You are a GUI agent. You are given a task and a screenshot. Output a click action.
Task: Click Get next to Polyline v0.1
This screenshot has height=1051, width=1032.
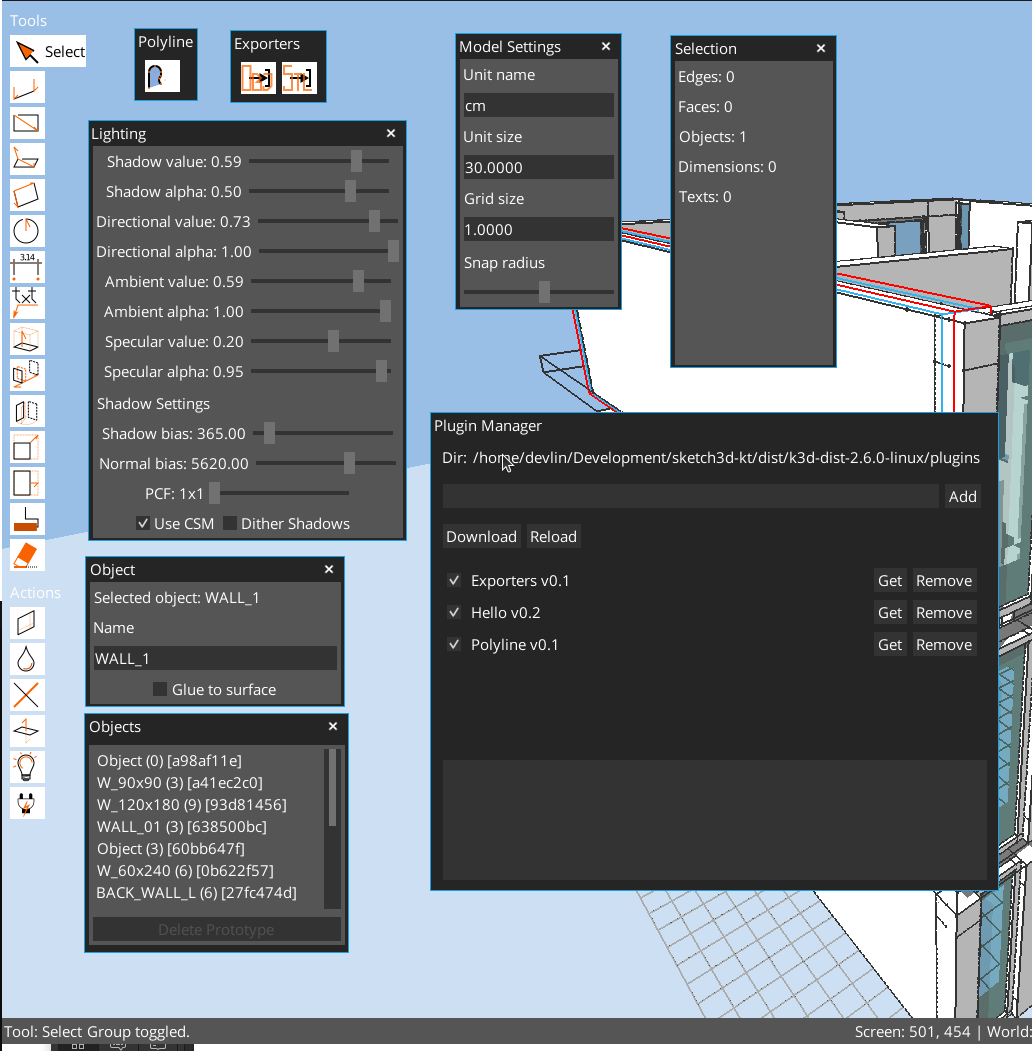889,644
